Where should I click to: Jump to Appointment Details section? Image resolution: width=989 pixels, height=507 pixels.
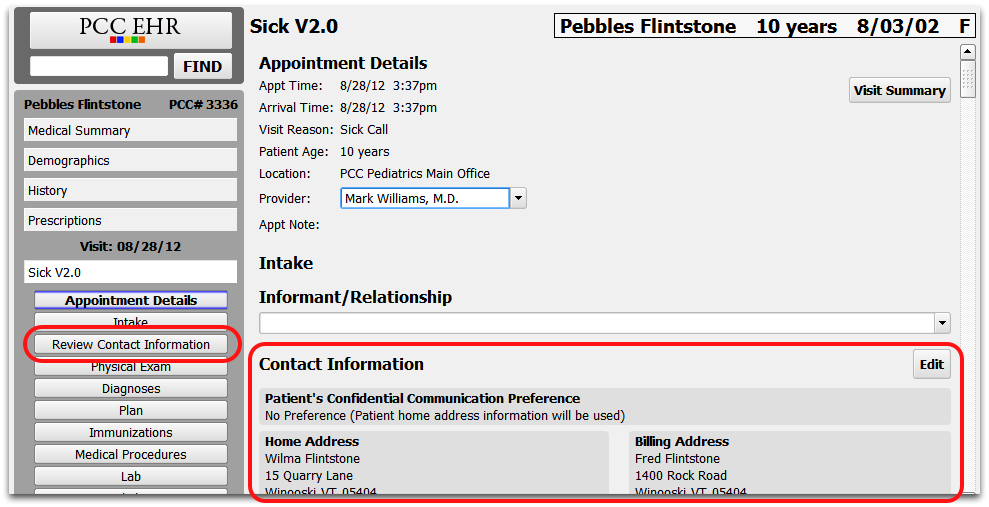pos(131,300)
